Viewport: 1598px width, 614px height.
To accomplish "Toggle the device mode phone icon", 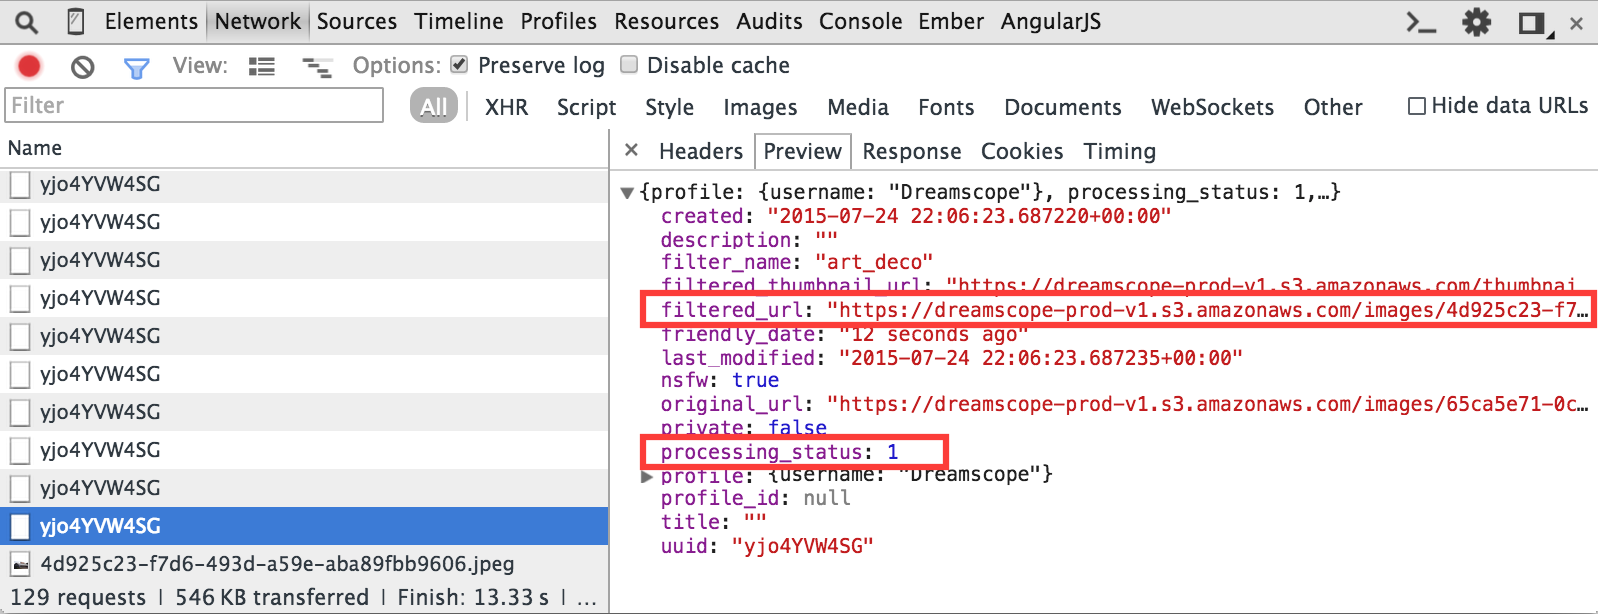I will 75,22.
